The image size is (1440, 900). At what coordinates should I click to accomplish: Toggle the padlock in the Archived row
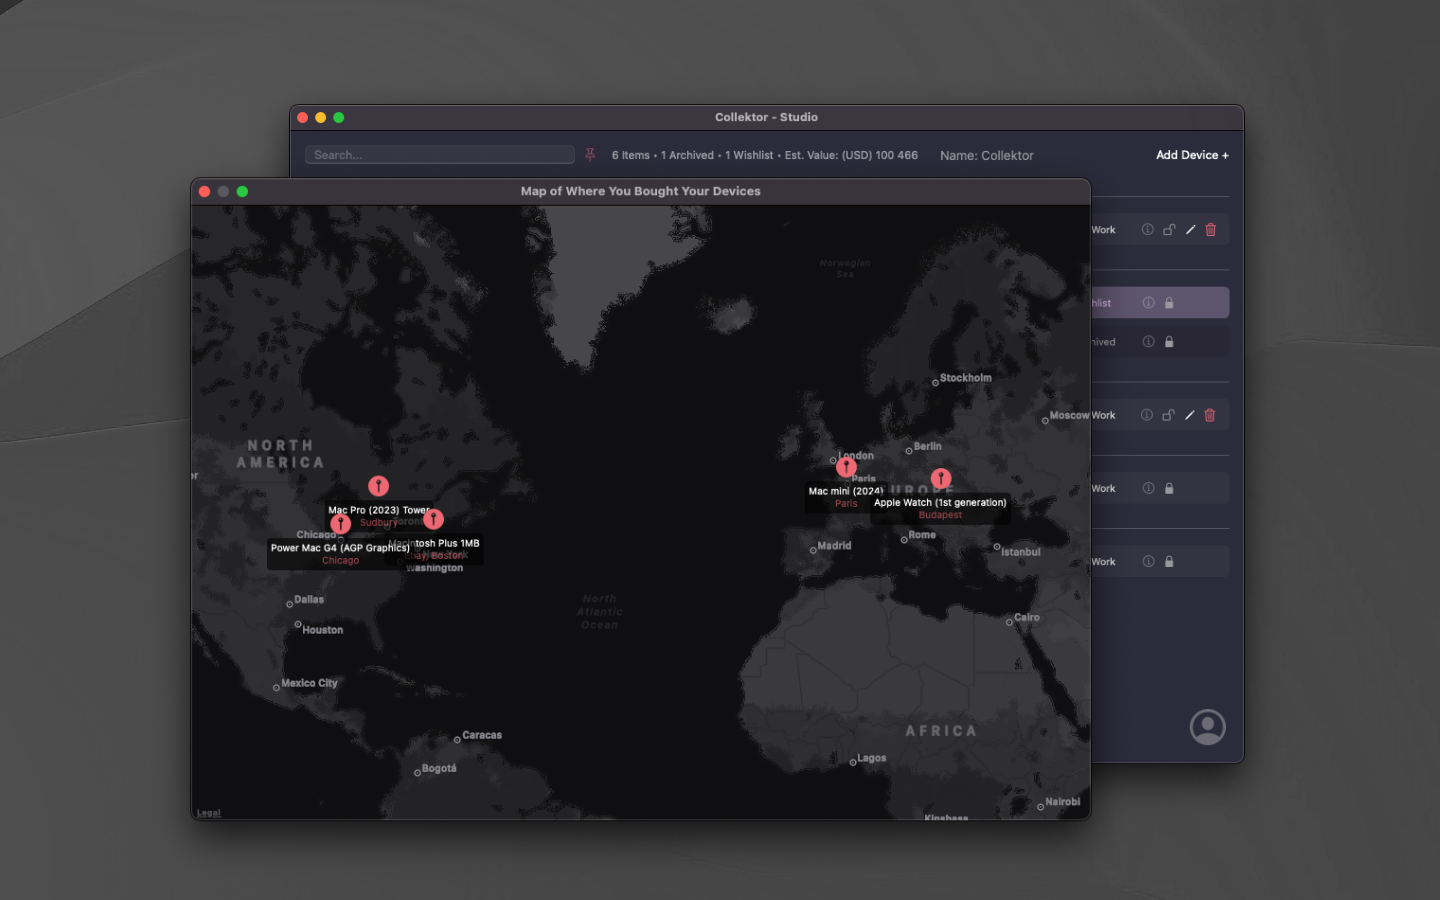(x=1169, y=342)
